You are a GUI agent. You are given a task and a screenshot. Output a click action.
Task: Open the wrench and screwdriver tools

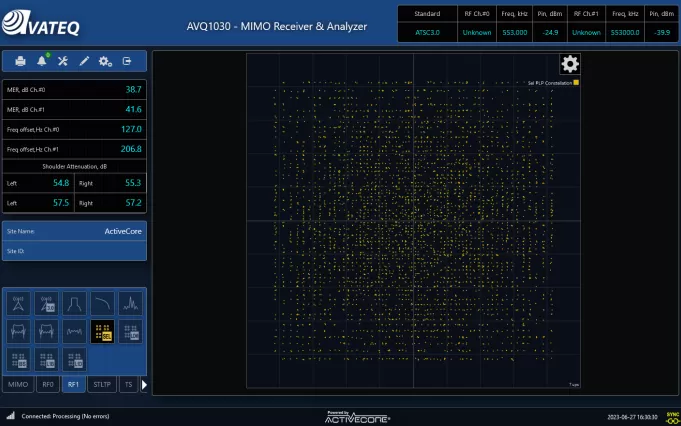63,61
